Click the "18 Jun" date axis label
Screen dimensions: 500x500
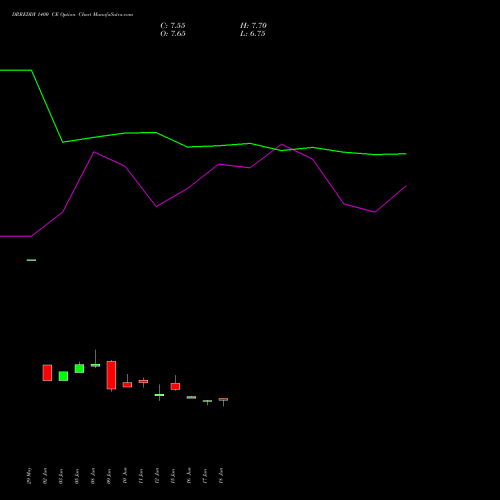[221, 476]
